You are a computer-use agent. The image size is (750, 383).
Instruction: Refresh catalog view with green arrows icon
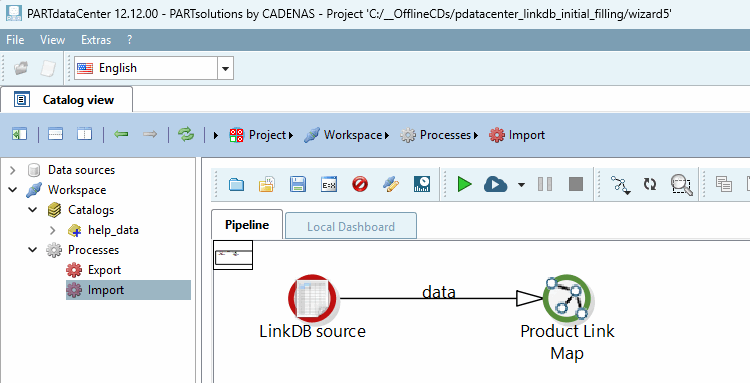(x=186, y=135)
